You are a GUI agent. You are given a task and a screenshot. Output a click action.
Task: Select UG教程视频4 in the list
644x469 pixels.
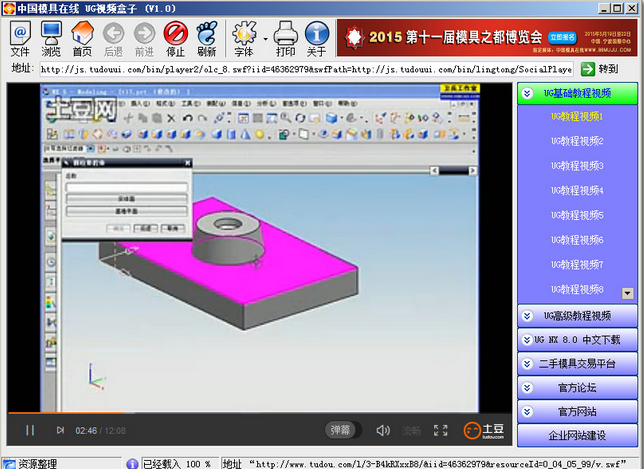[x=577, y=191]
